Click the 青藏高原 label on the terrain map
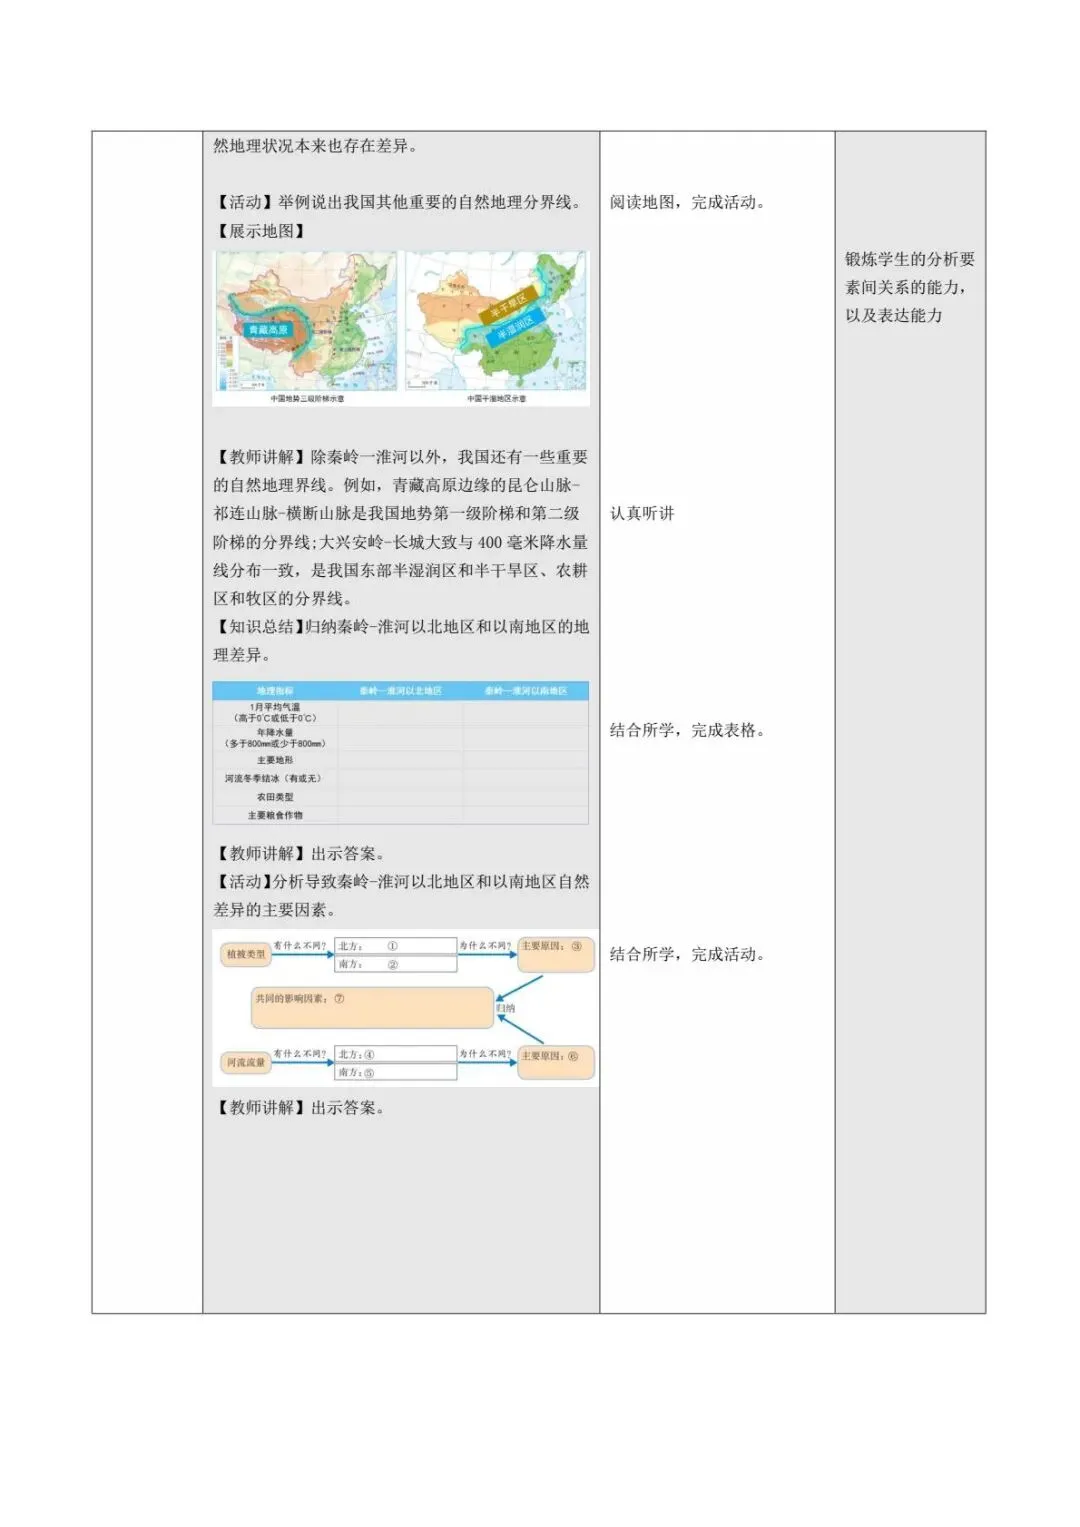This screenshot has width=1080, height=1527. (x=268, y=330)
